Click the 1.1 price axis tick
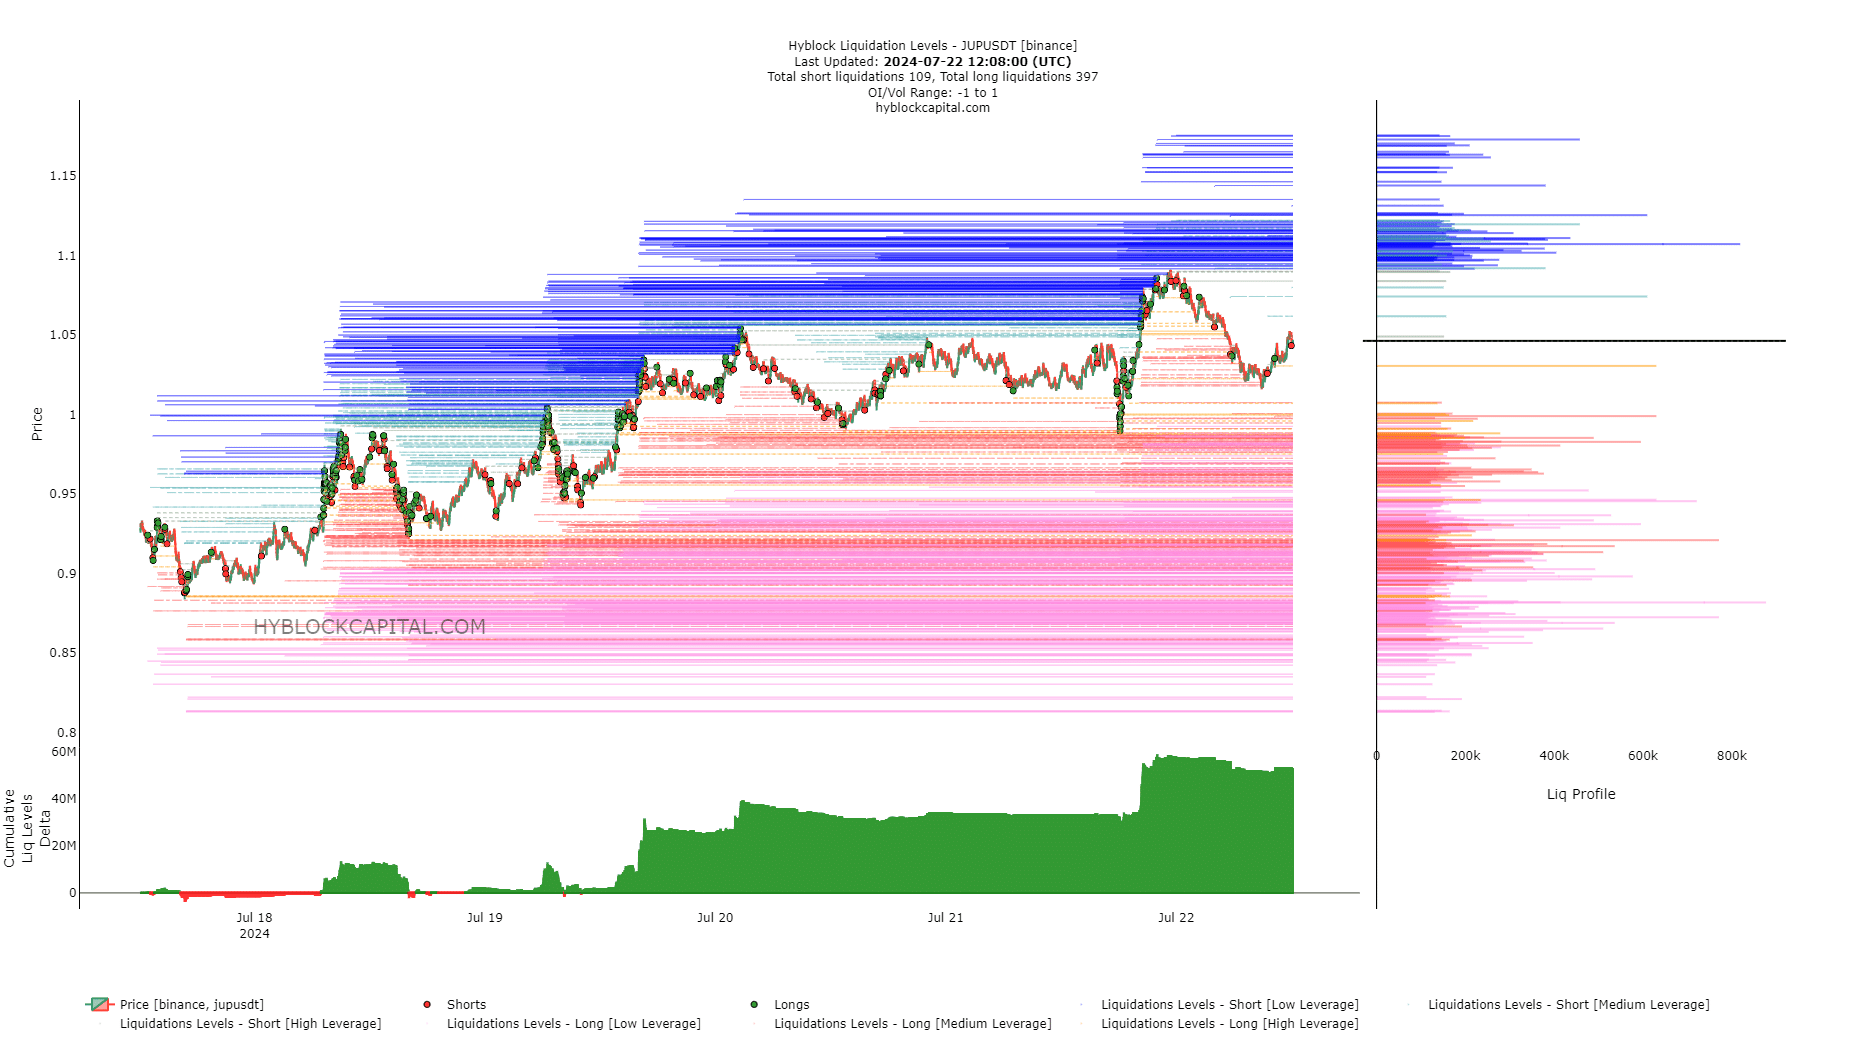Viewport: 1866px width, 1050px height. (66, 256)
